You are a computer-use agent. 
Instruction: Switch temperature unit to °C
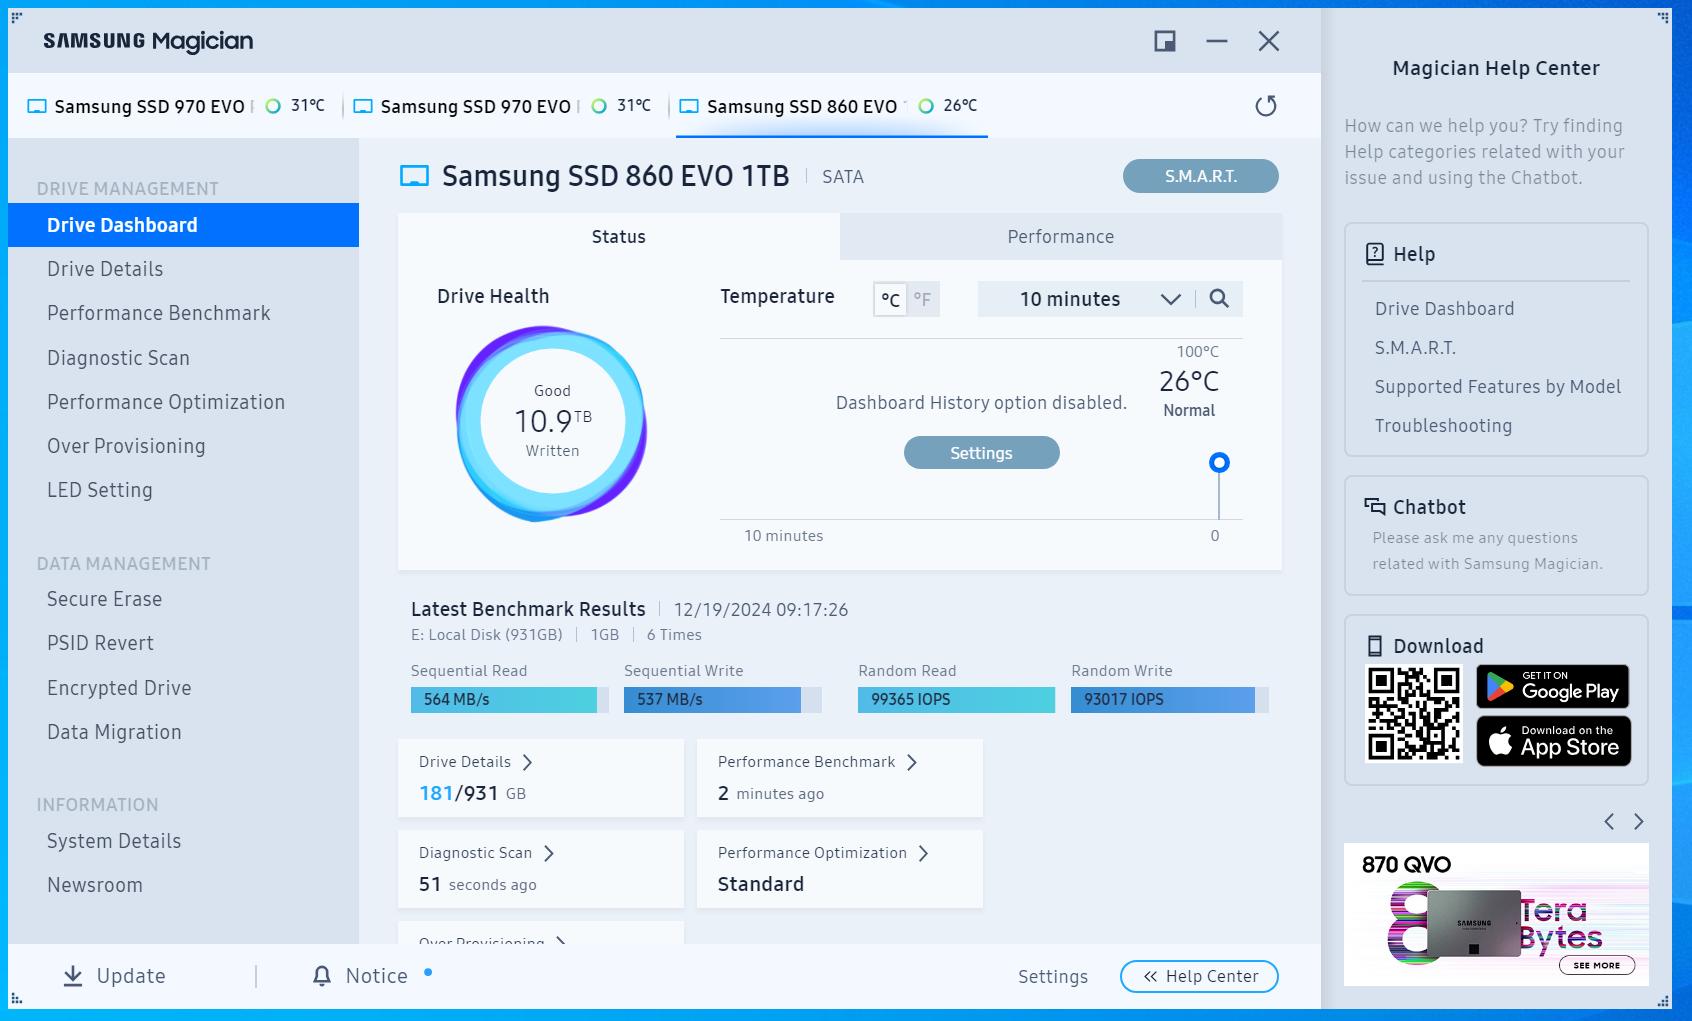(890, 299)
